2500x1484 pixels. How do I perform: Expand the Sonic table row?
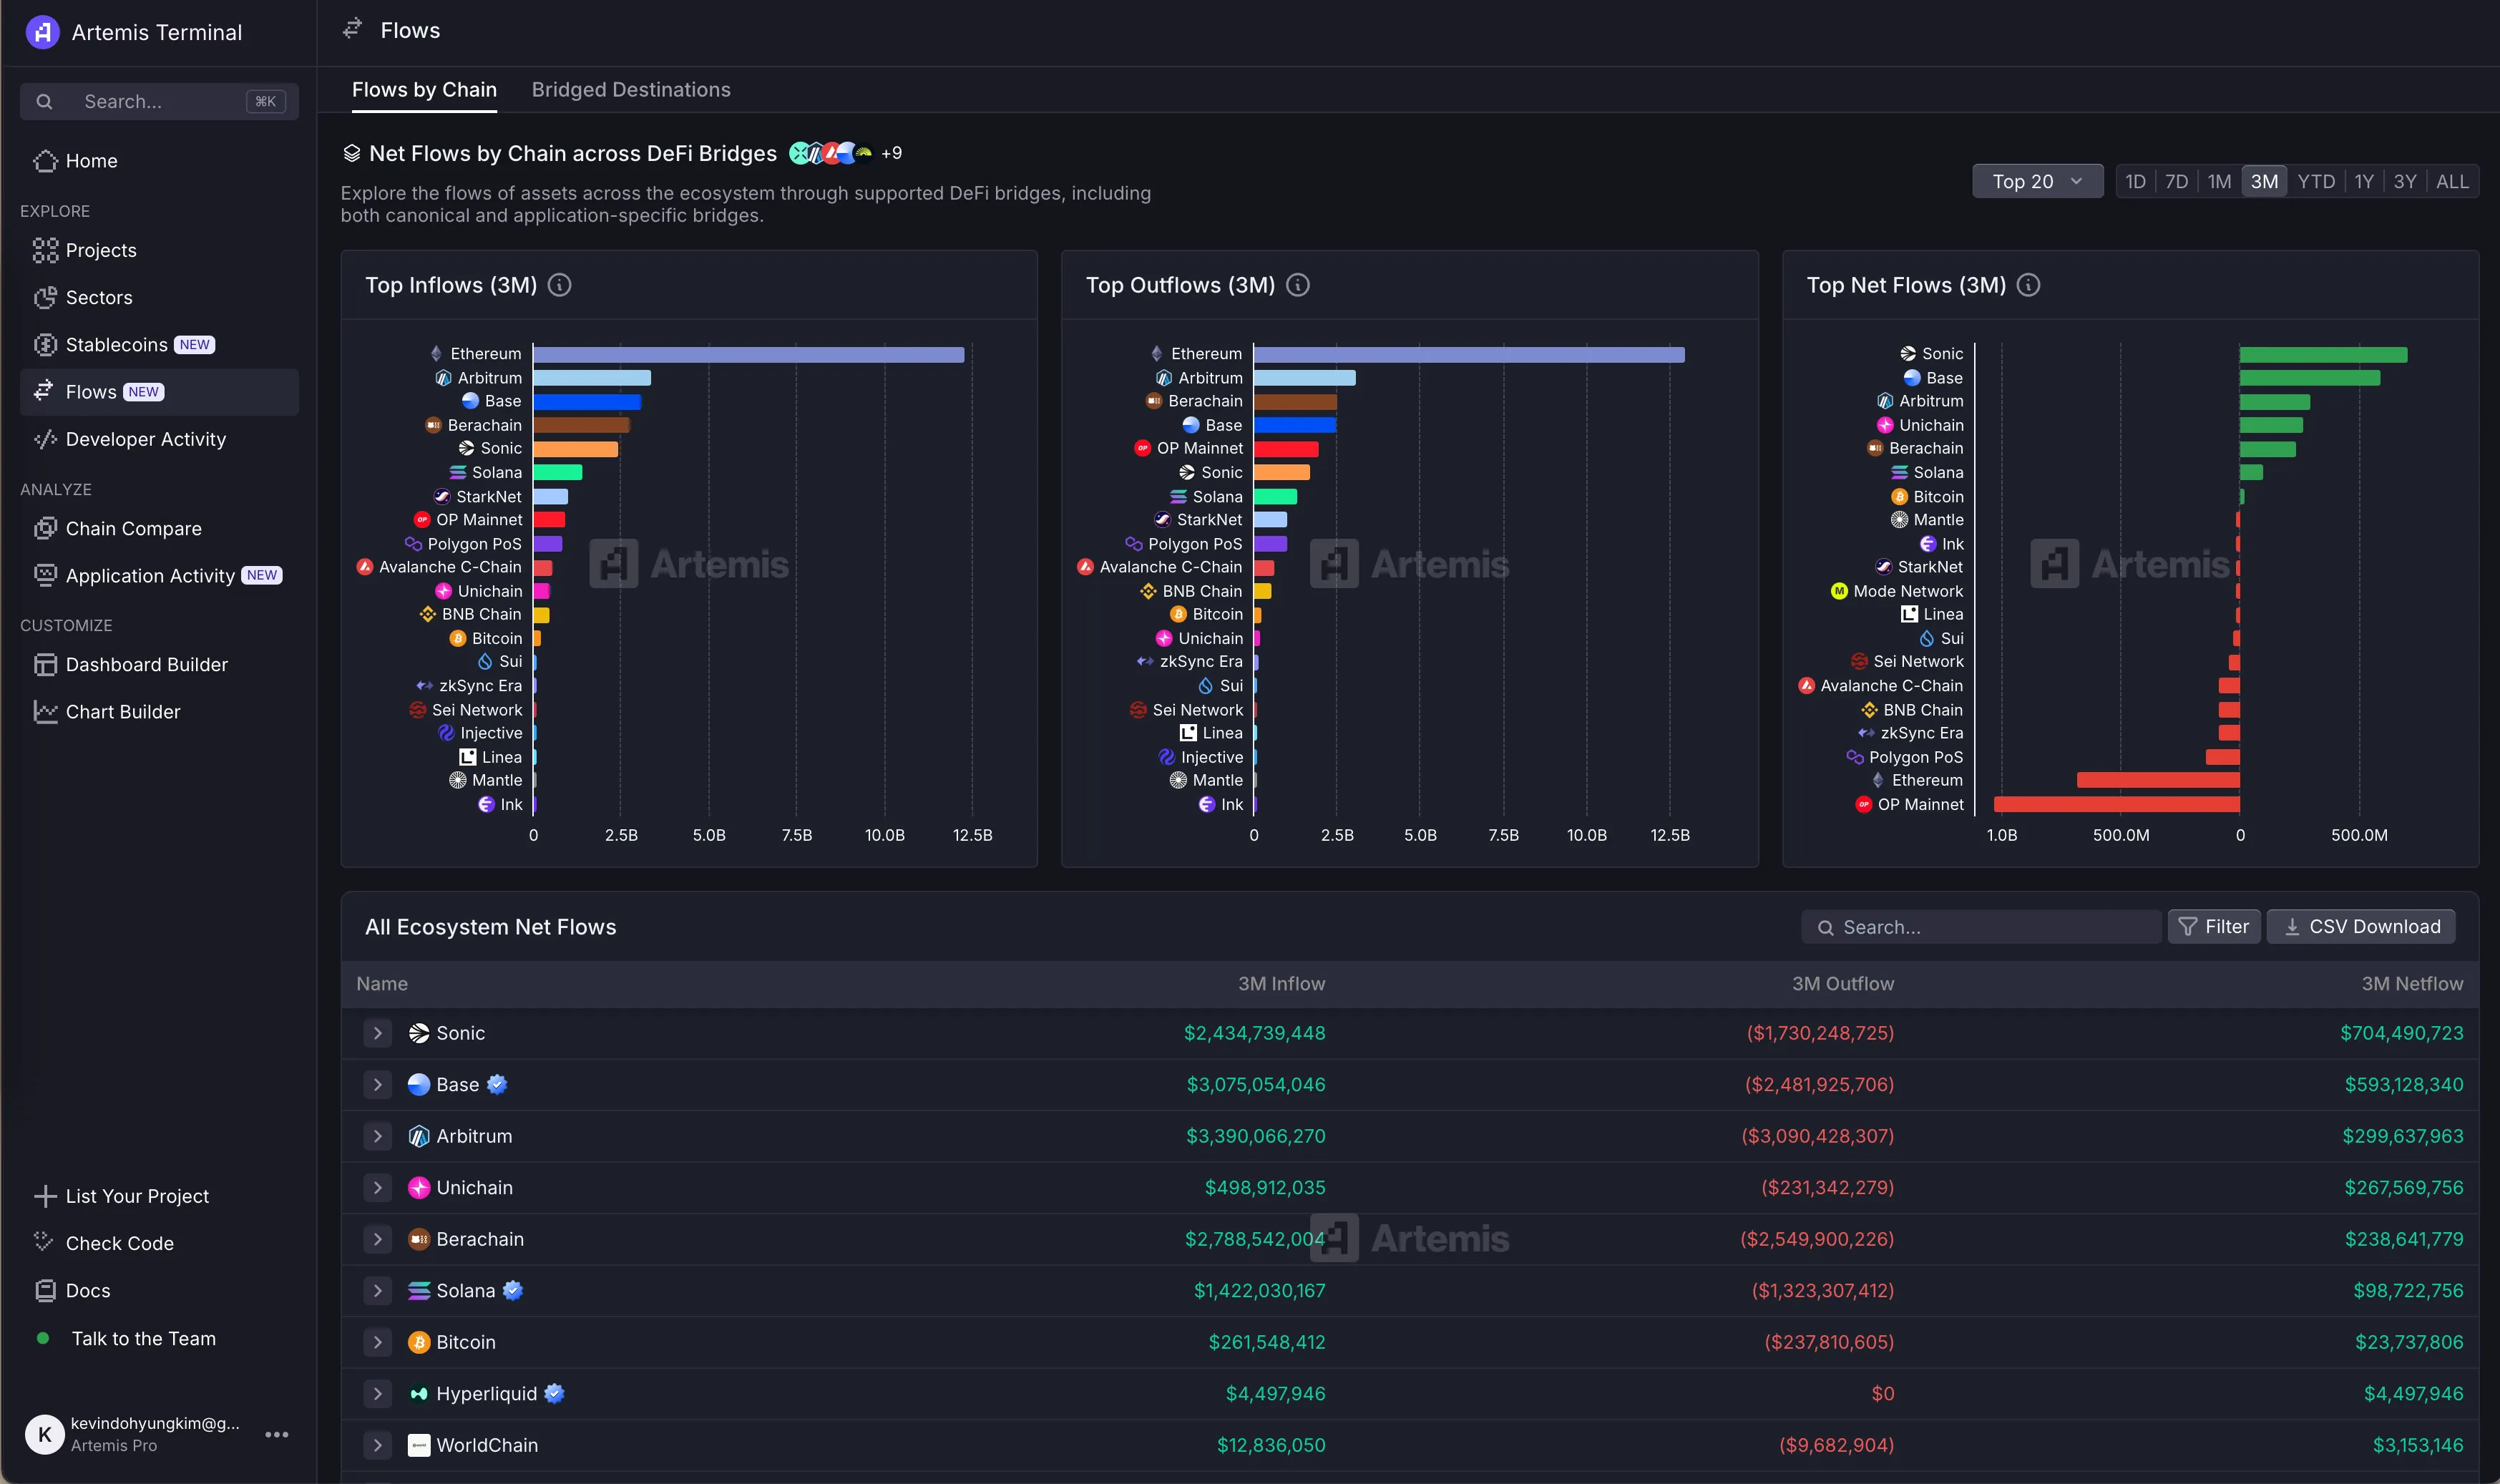[377, 1033]
